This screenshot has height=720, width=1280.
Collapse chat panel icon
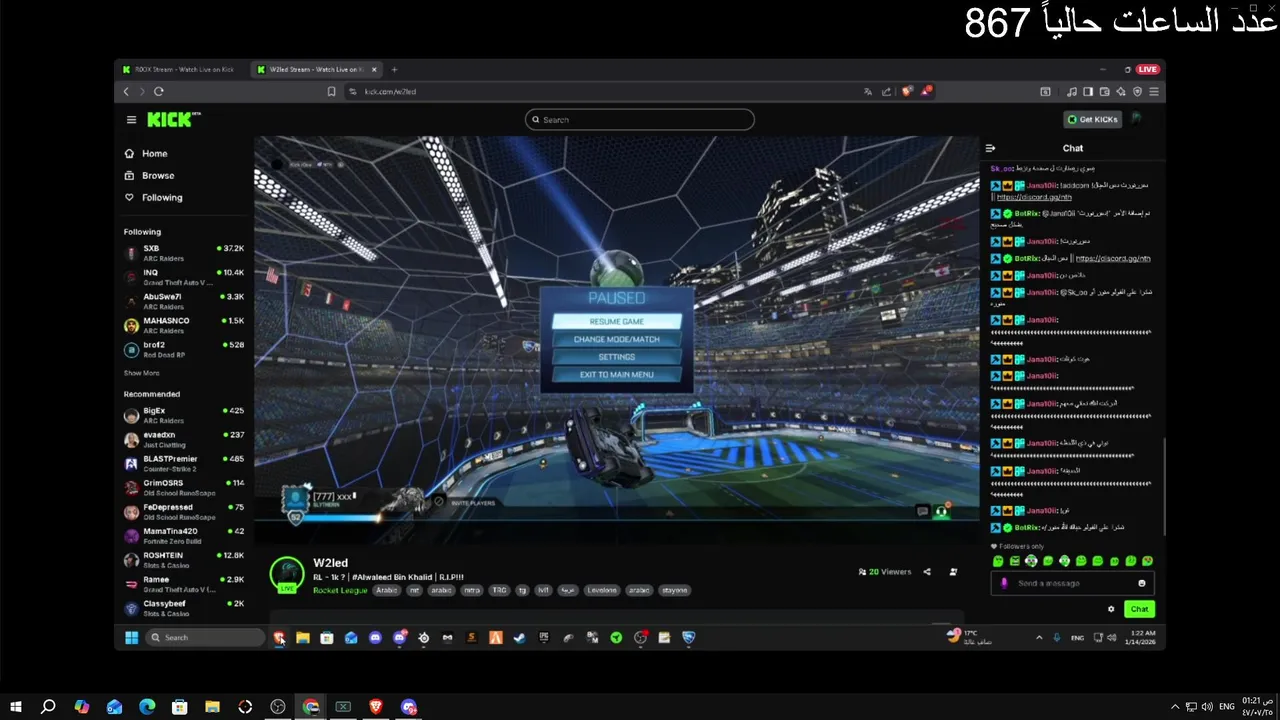point(991,148)
